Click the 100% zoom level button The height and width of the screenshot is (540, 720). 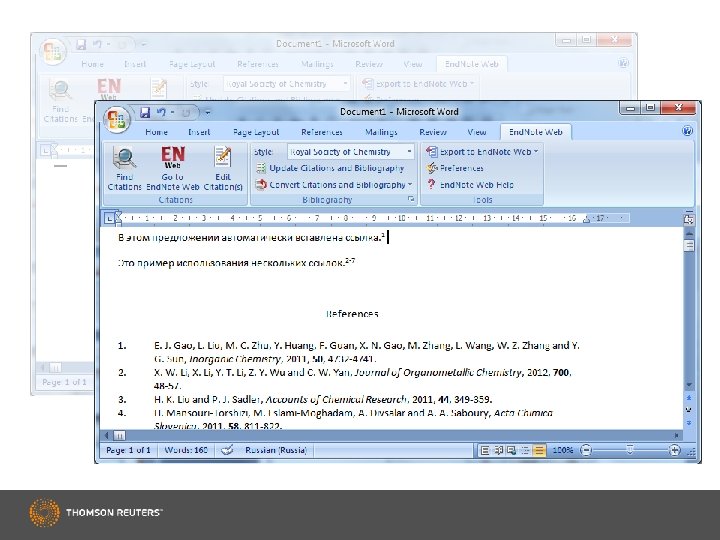click(562, 450)
